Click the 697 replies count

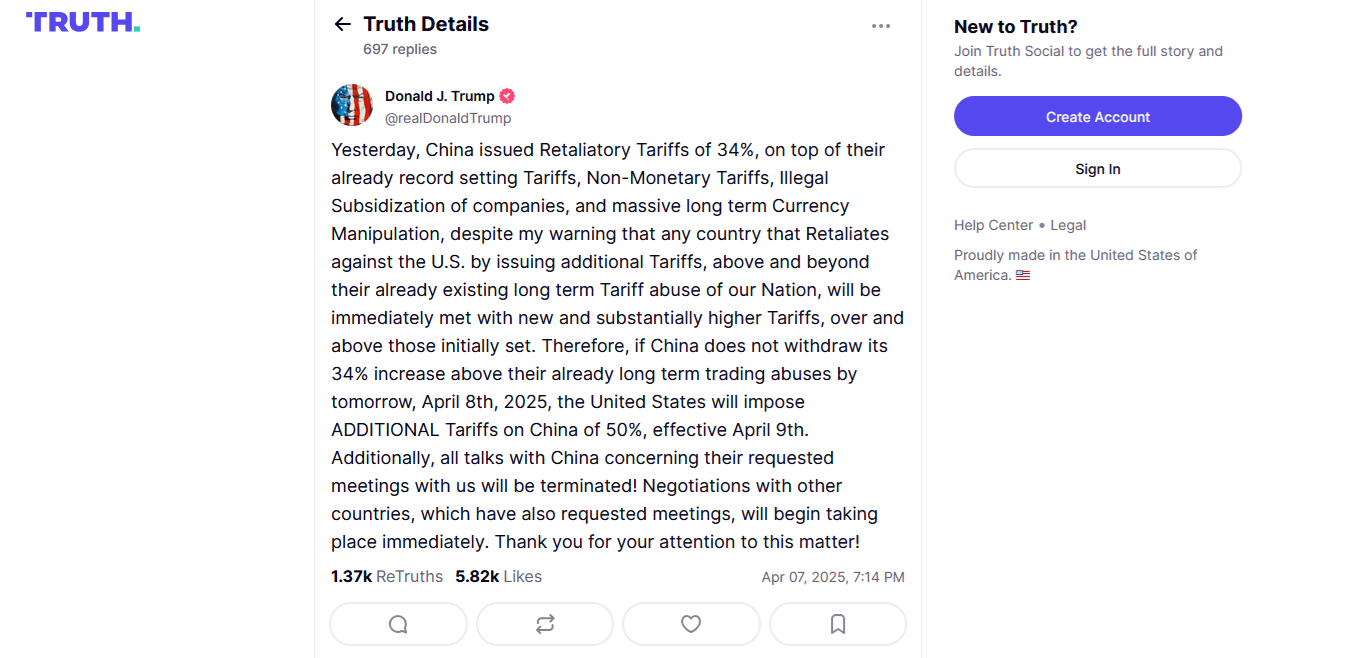pos(400,49)
